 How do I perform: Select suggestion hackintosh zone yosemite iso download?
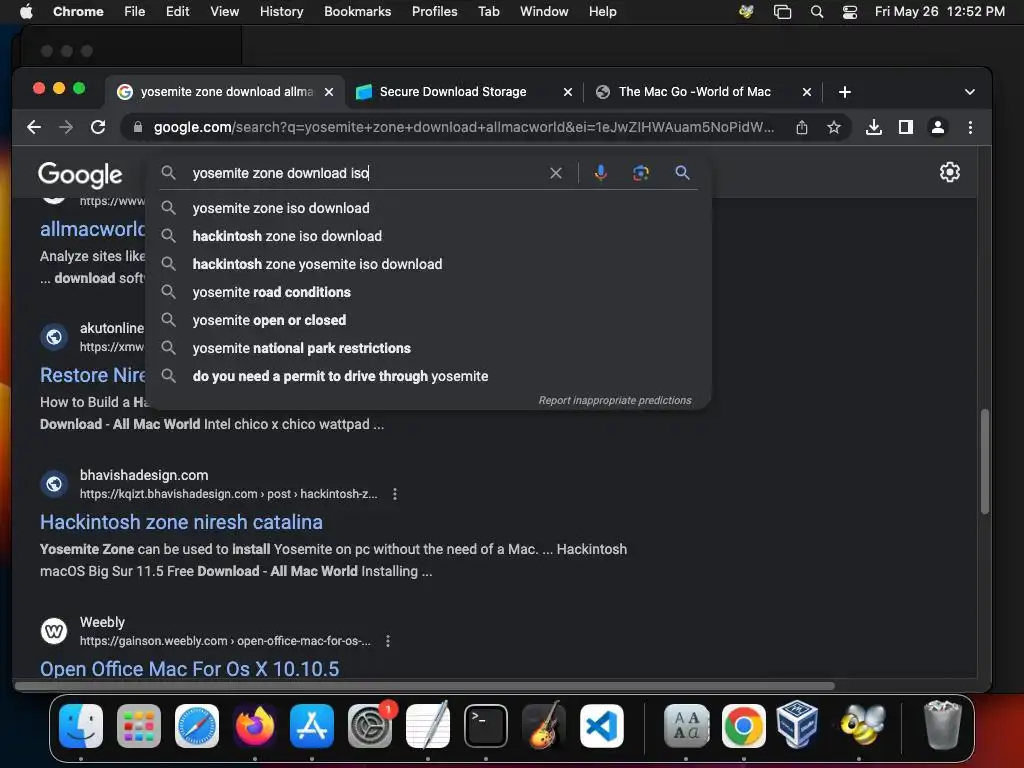point(428,264)
